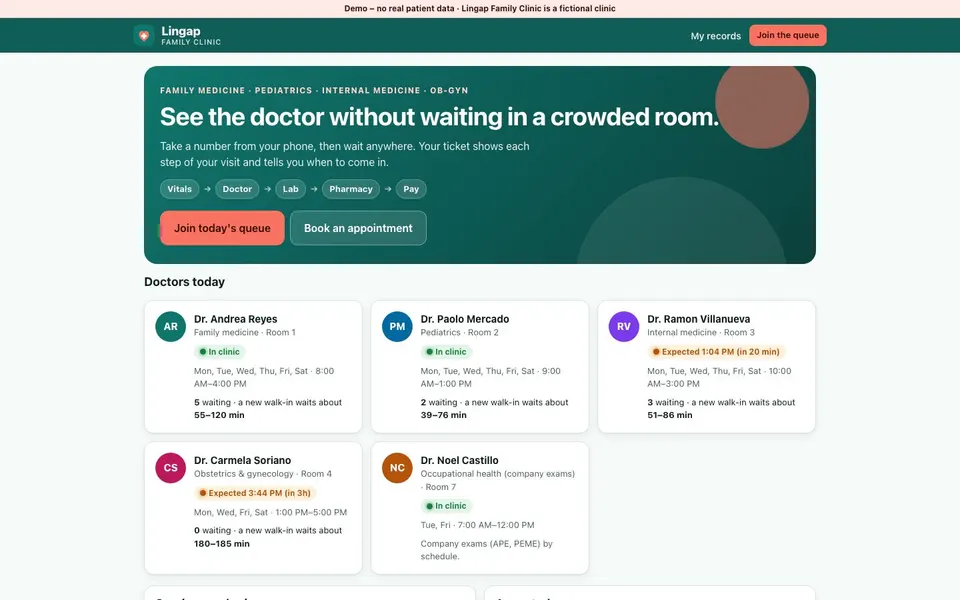
Task: Open Dr. Ramon Villanueva name
Action: pos(699,319)
